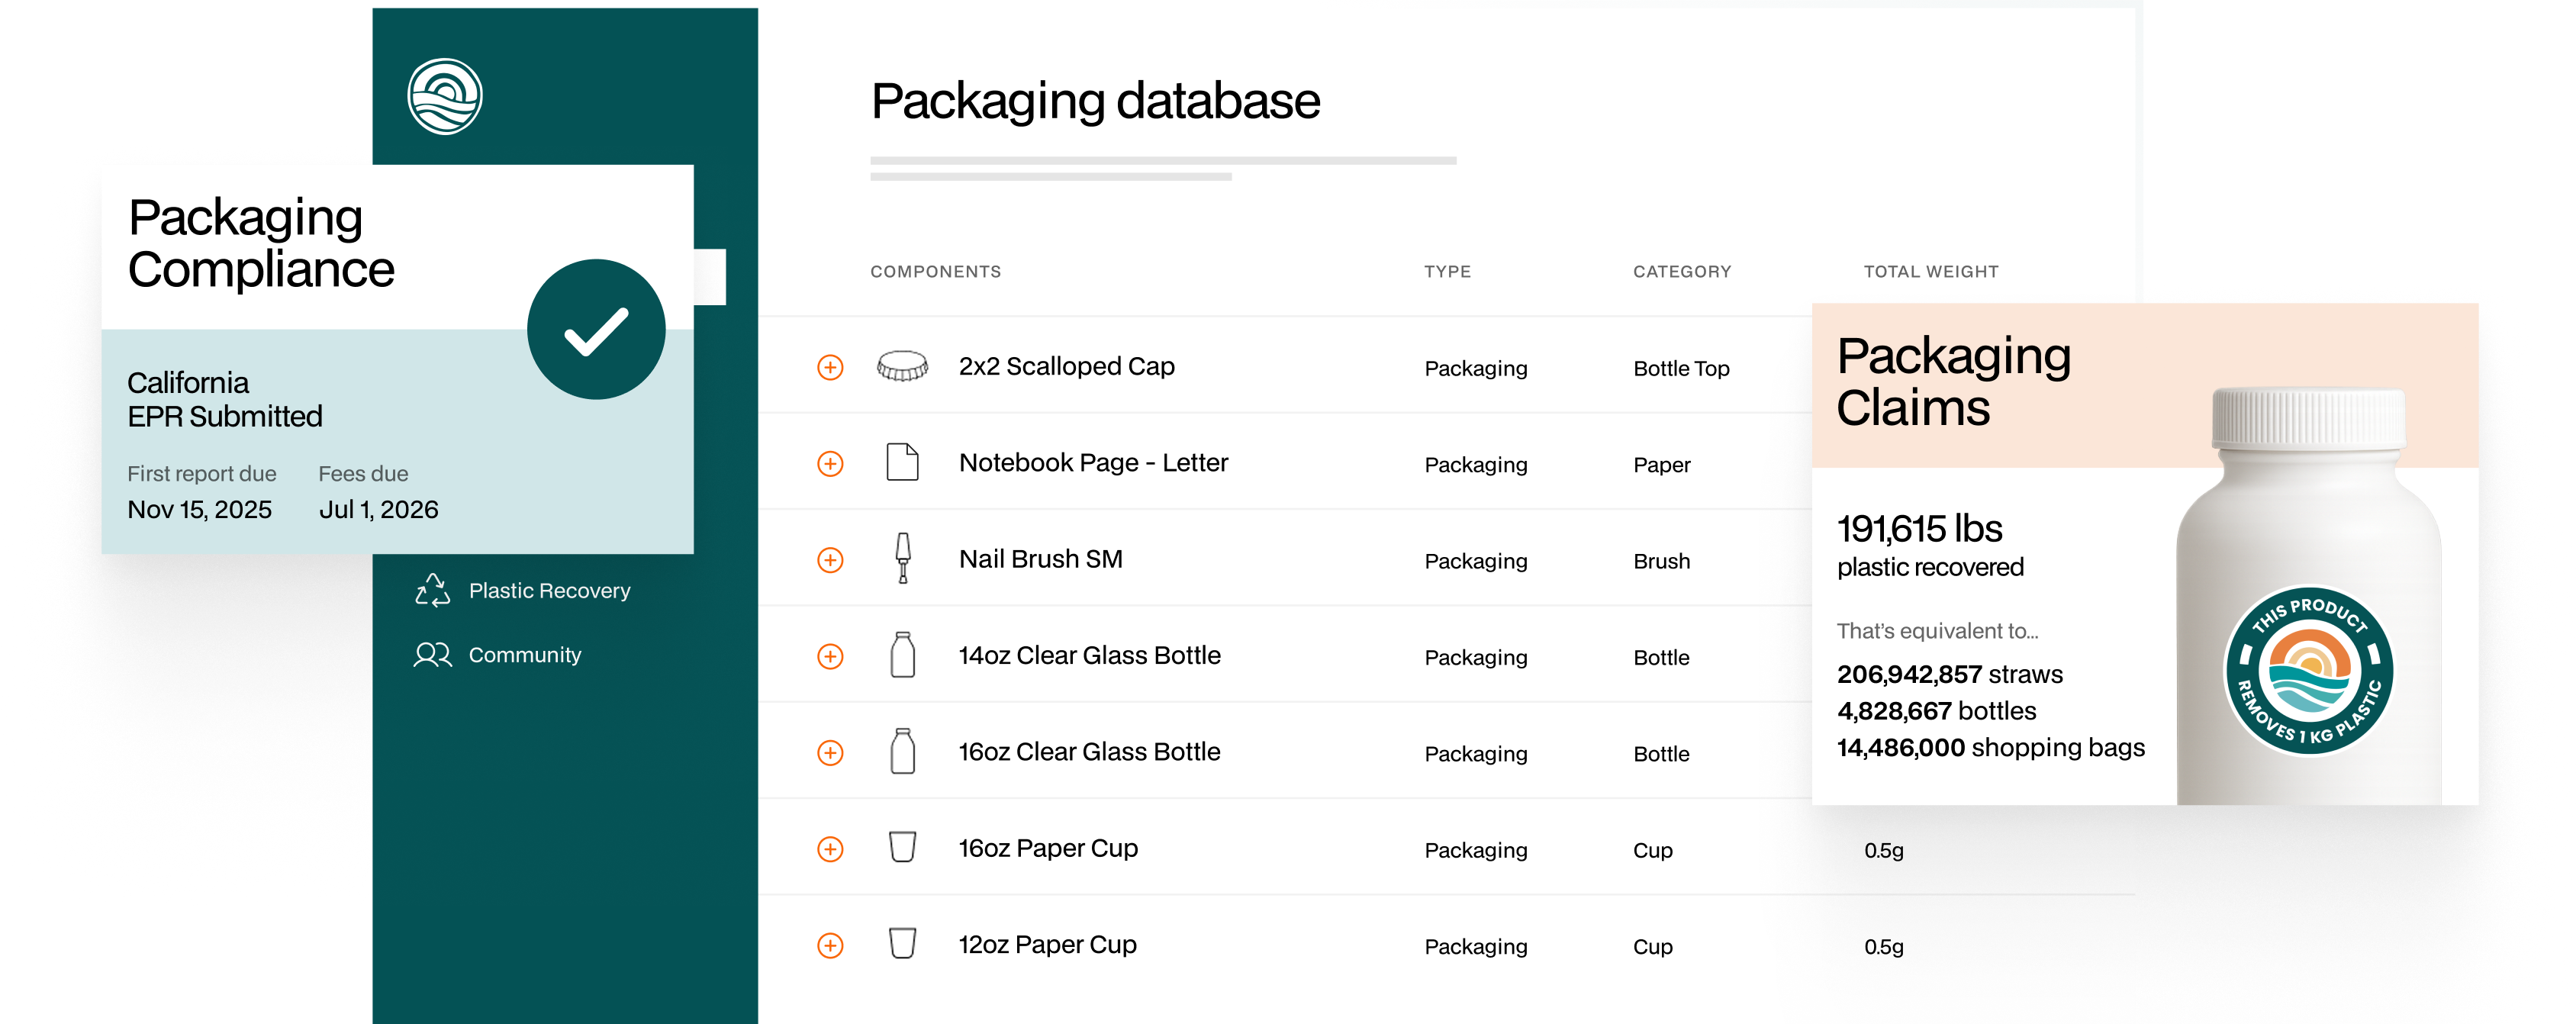Expand the Nail Brush SM row
This screenshot has height=1024, width=2576.
(x=830, y=559)
